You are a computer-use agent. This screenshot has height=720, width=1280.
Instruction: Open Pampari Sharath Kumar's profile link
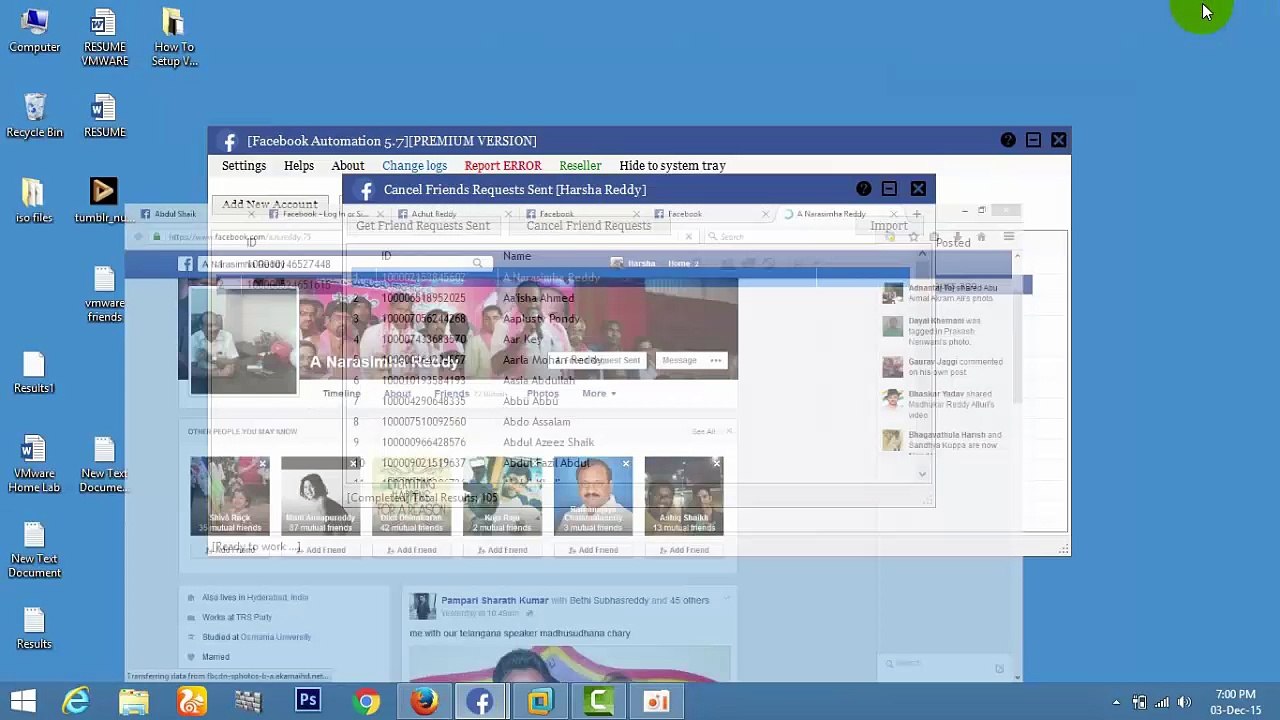495,601
